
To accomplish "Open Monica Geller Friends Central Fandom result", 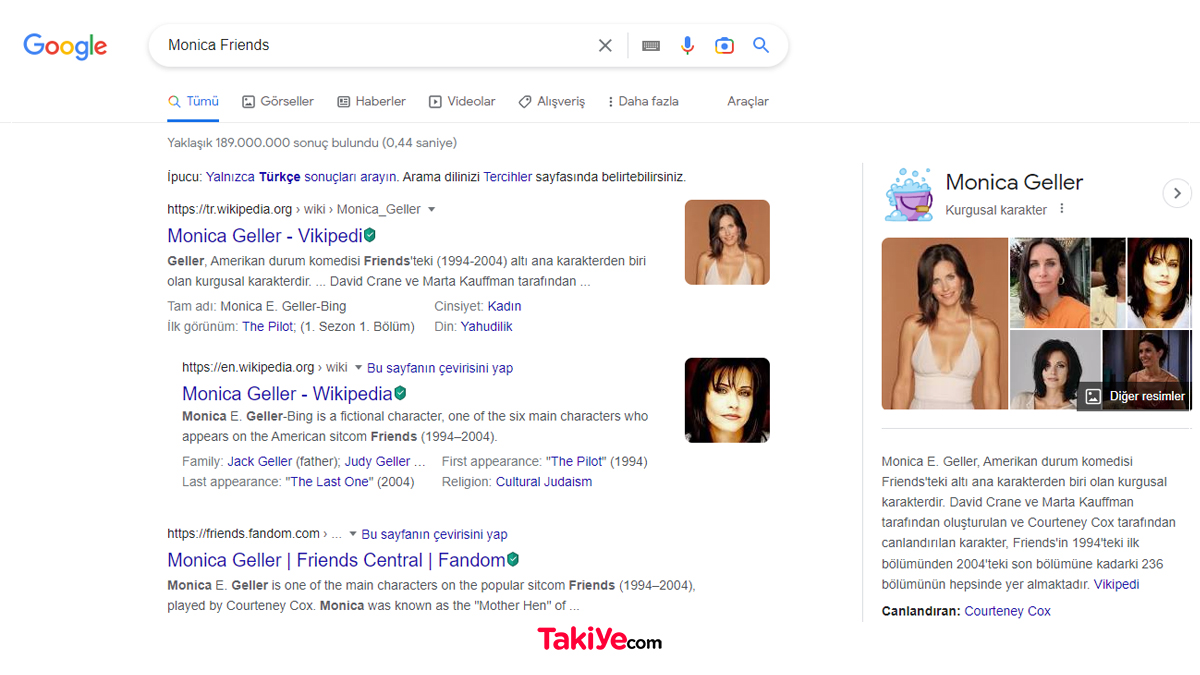I will (336, 559).
